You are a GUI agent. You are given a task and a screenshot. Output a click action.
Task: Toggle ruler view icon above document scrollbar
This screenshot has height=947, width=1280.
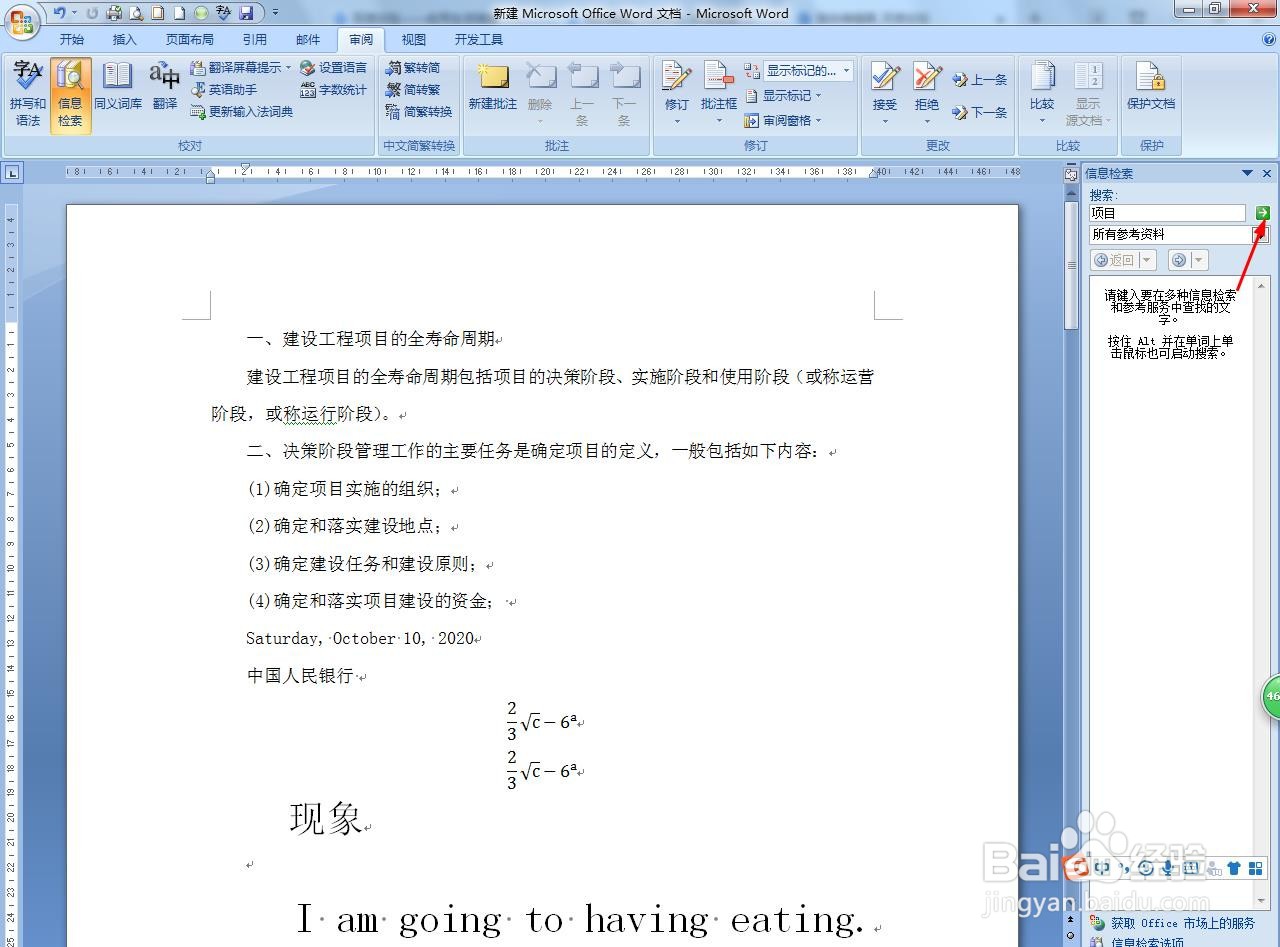pyautogui.click(x=1070, y=174)
